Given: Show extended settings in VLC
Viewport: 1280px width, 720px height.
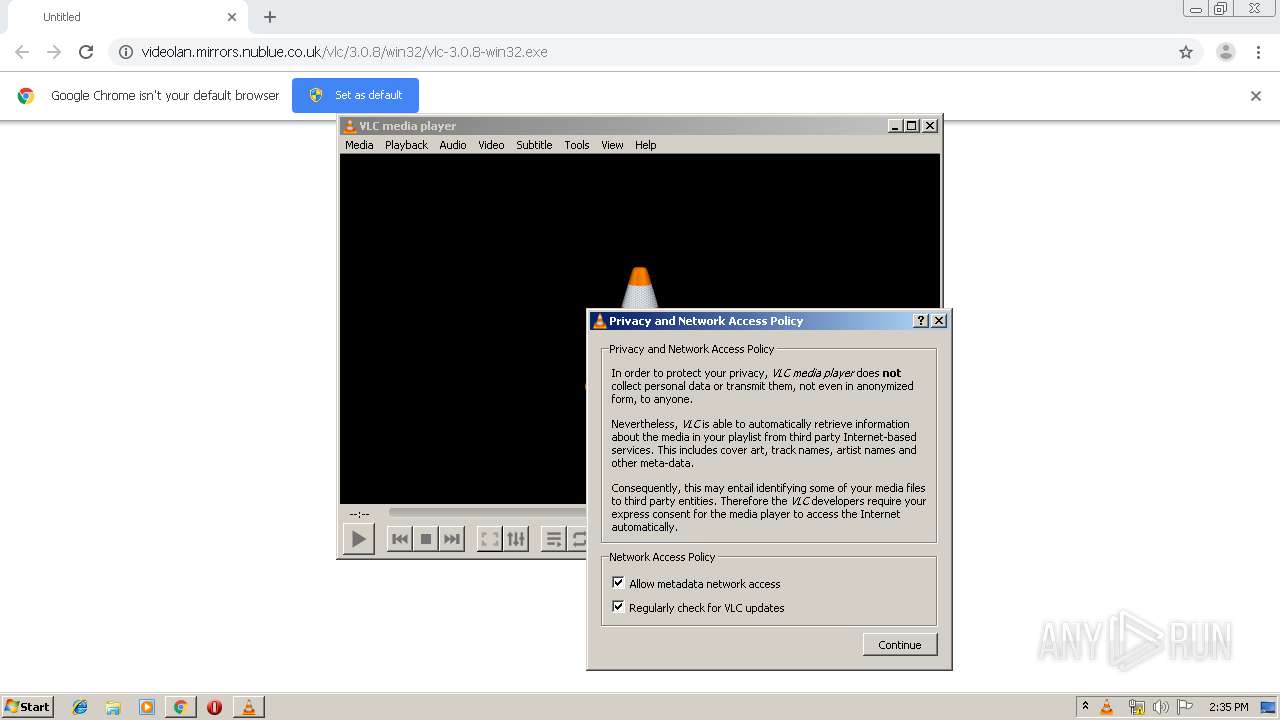Looking at the screenshot, I should click(516, 539).
